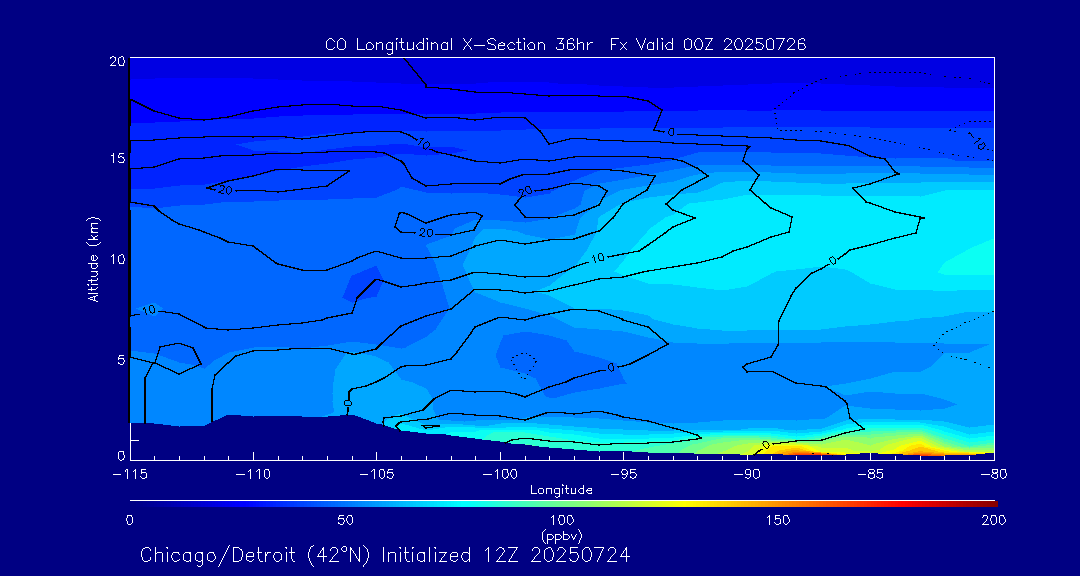This screenshot has width=1080, height=576.
Task: Click the "Altitude (km)" vertical axis label
Action: [94, 259]
